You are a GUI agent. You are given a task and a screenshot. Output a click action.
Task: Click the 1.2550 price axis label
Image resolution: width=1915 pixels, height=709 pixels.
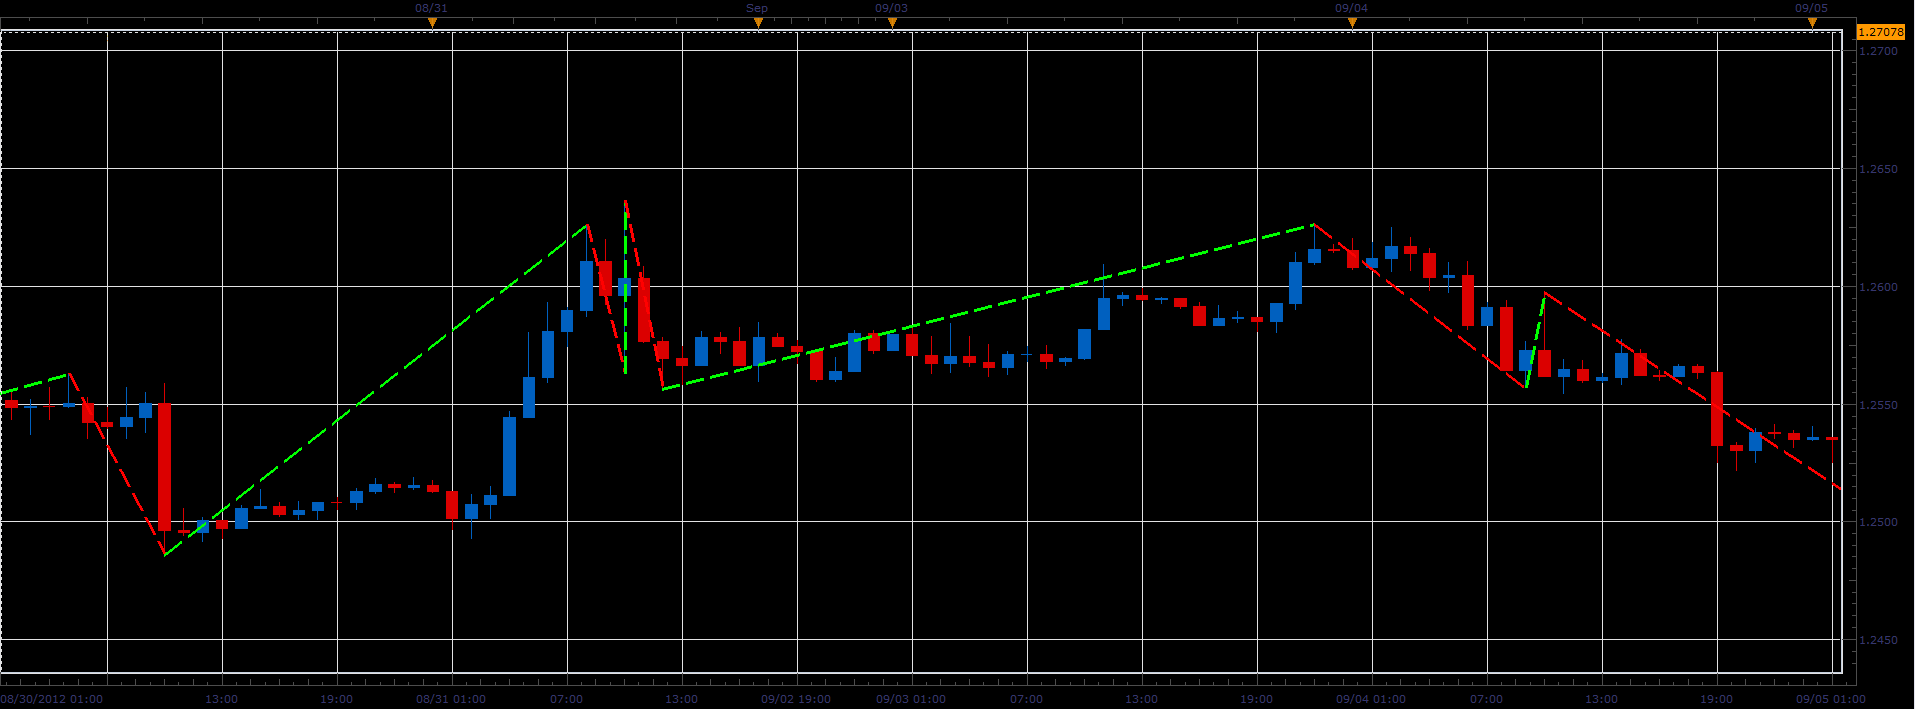pos(1878,405)
